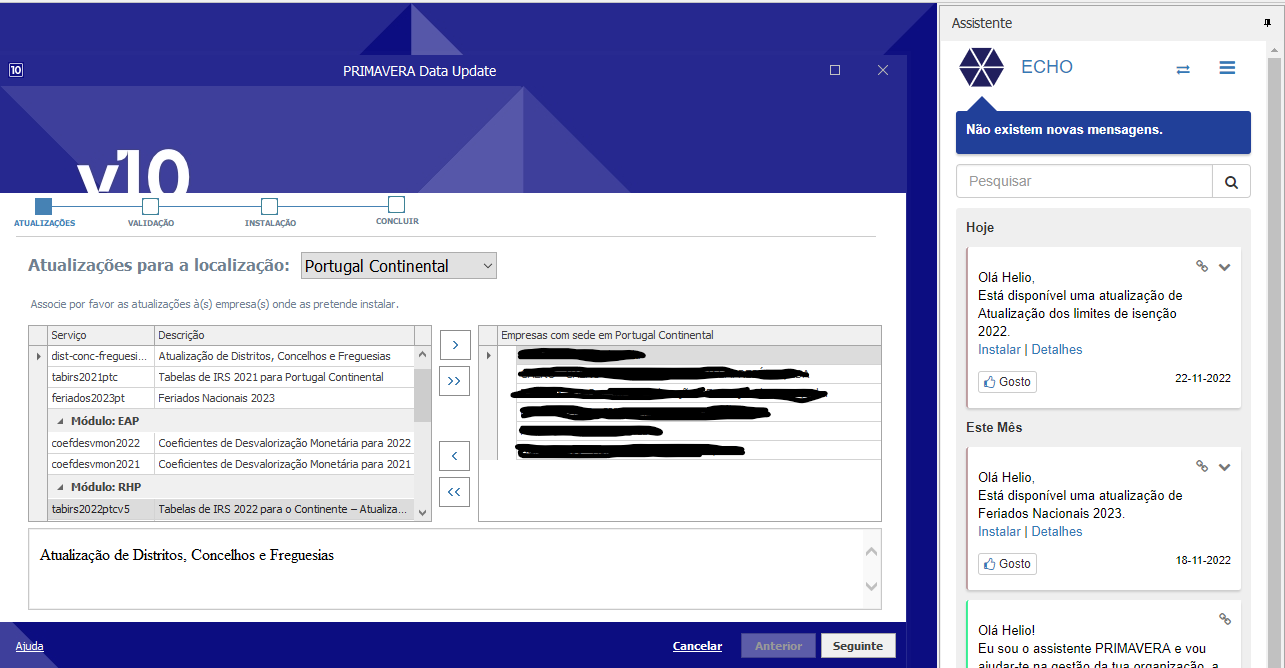Click the search magnifier icon in Assistente
1285x668 pixels.
1231,182
